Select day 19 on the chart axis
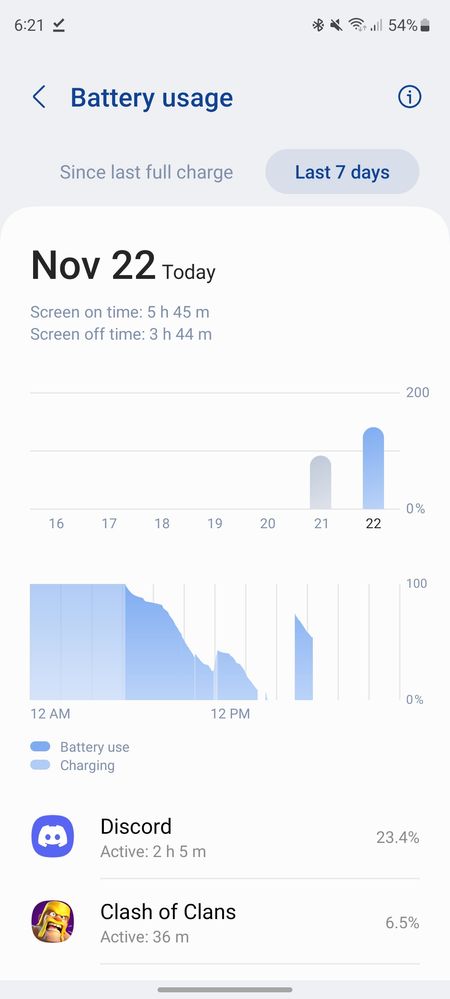This screenshot has height=999, width=450. (x=215, y=523)
